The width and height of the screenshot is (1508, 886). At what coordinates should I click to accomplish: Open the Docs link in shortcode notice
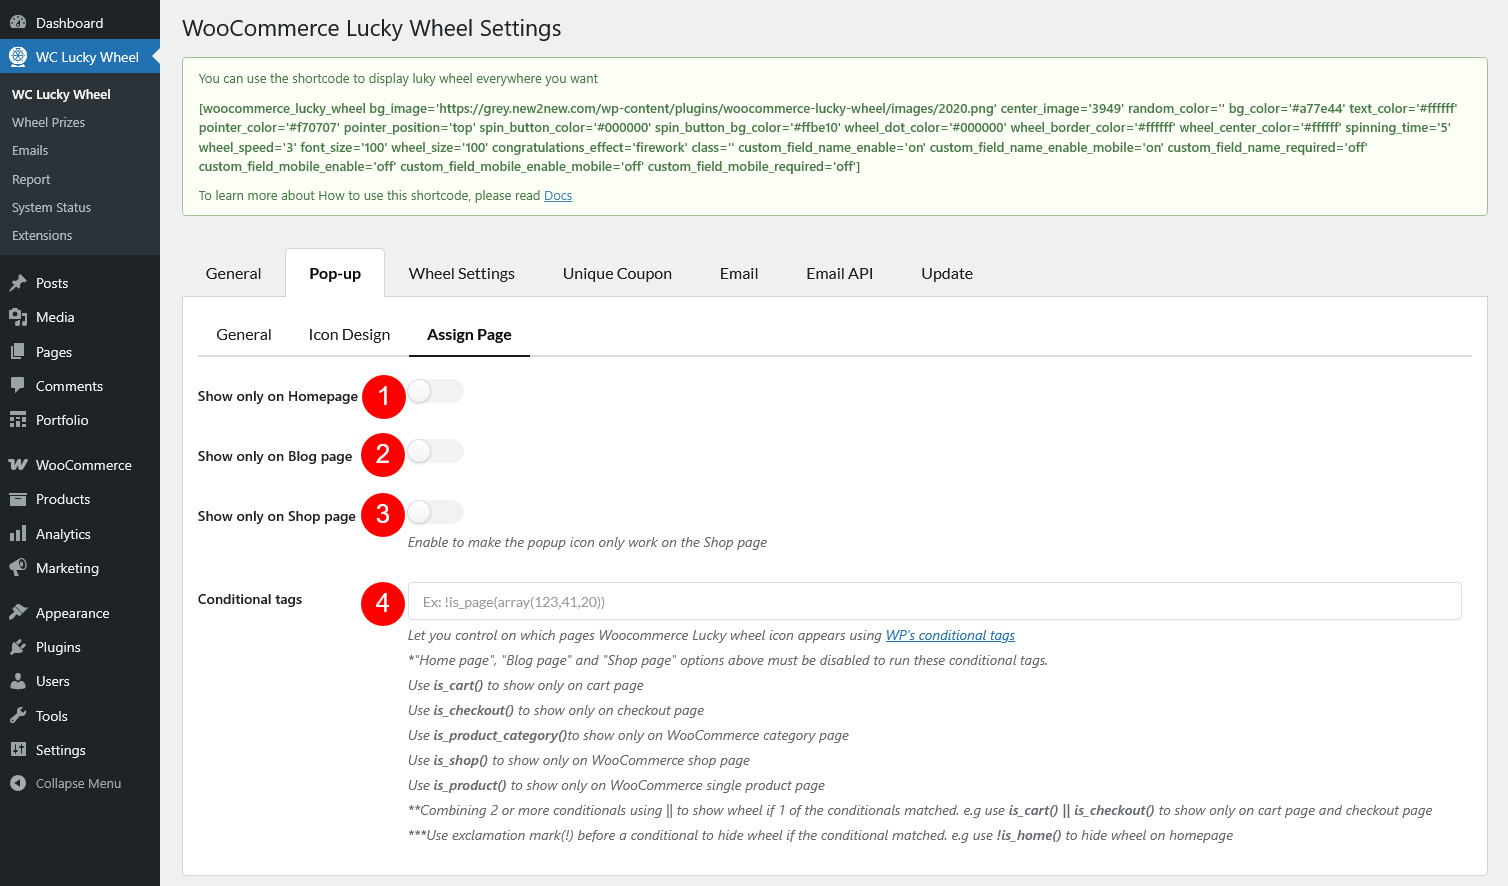558,196
